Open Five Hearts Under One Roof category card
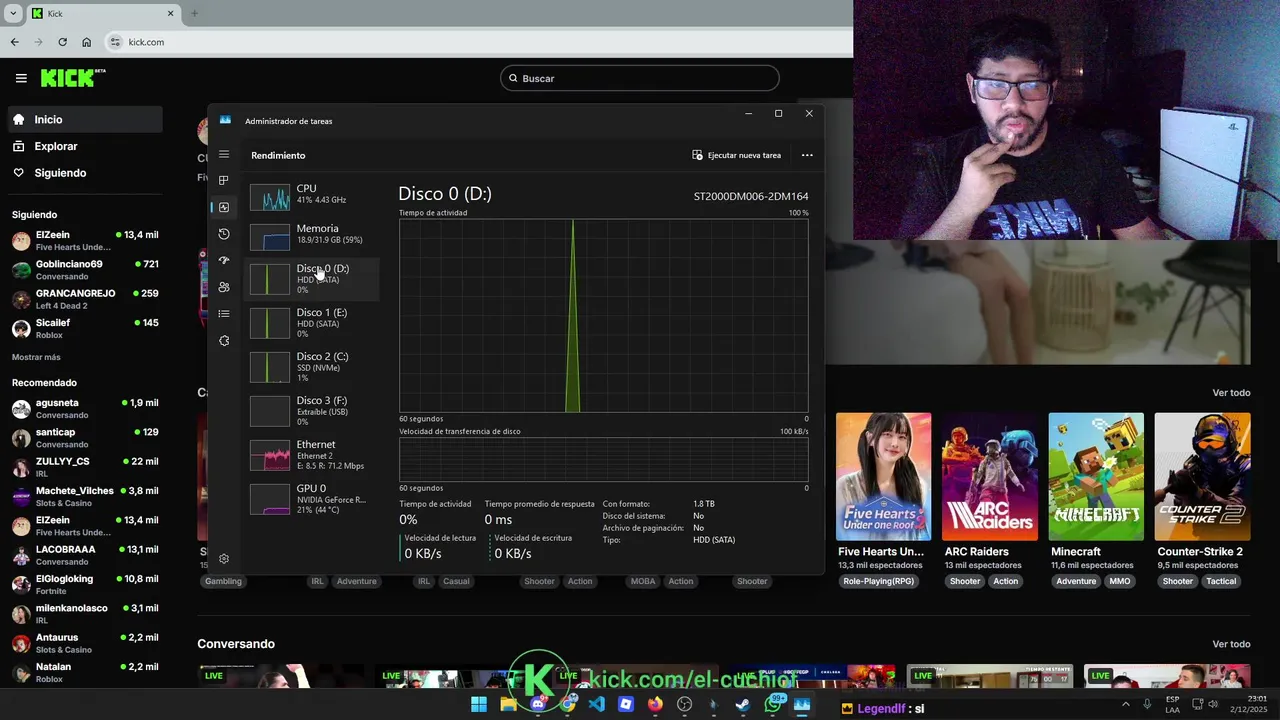Viewport: 1280px width, 720px height. 883,477
